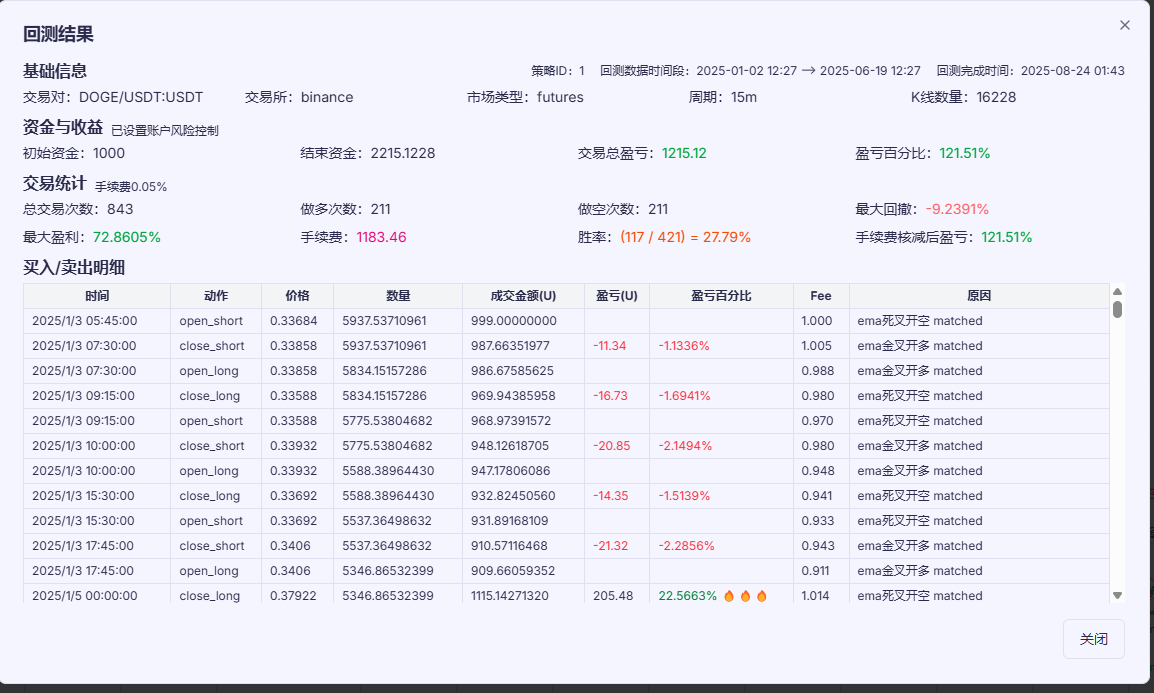This screenshot has height=693, width=1154.
Task: Click the scrollbar up arrow in the trade table
Action: click(x=1117, y=291)
